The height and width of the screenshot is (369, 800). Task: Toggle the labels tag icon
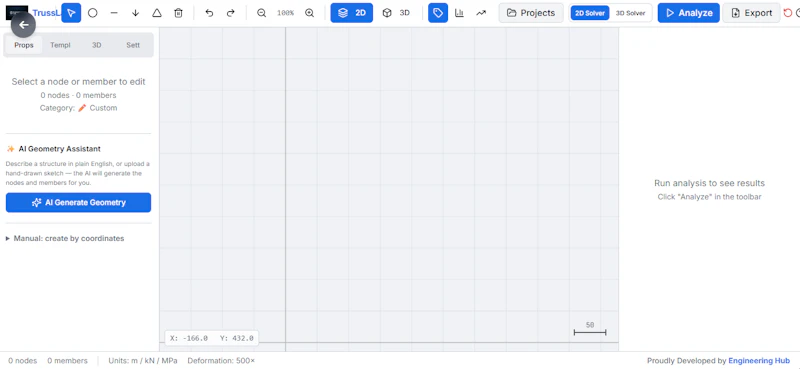438,13
